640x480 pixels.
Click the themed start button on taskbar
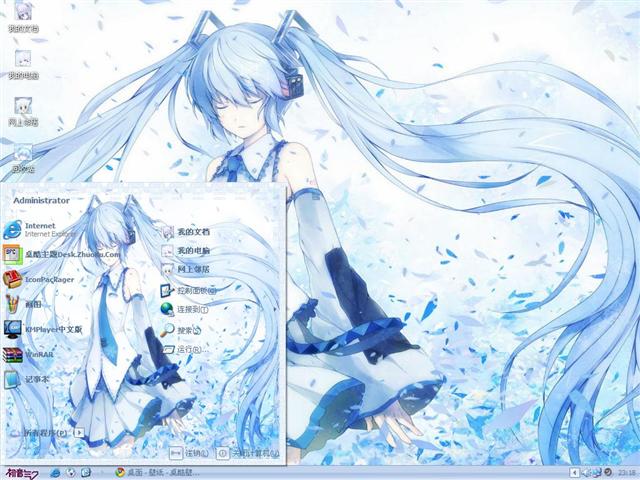[21, 473]
